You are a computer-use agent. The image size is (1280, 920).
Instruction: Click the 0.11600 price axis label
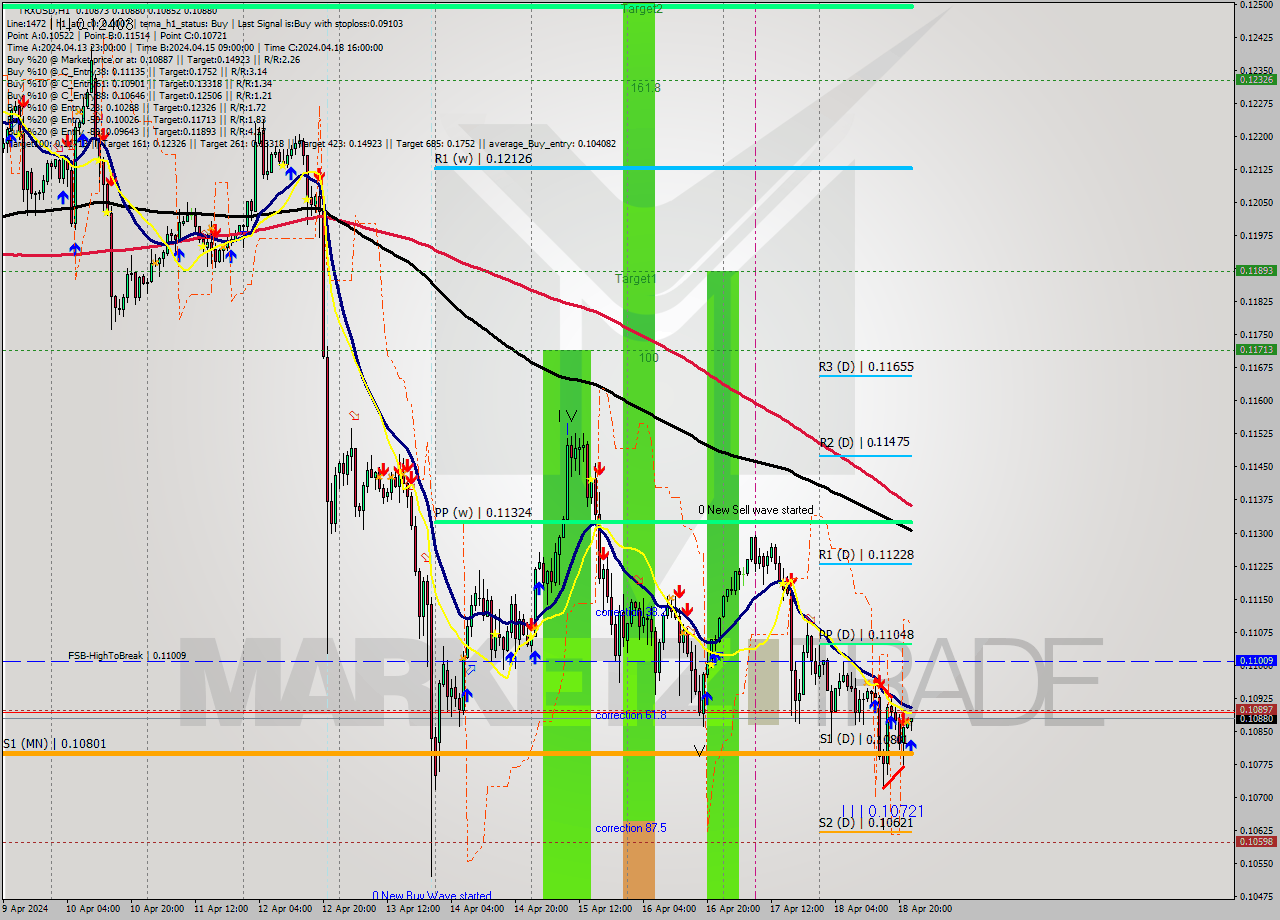pyautogui.click(x=1256, y=400)
